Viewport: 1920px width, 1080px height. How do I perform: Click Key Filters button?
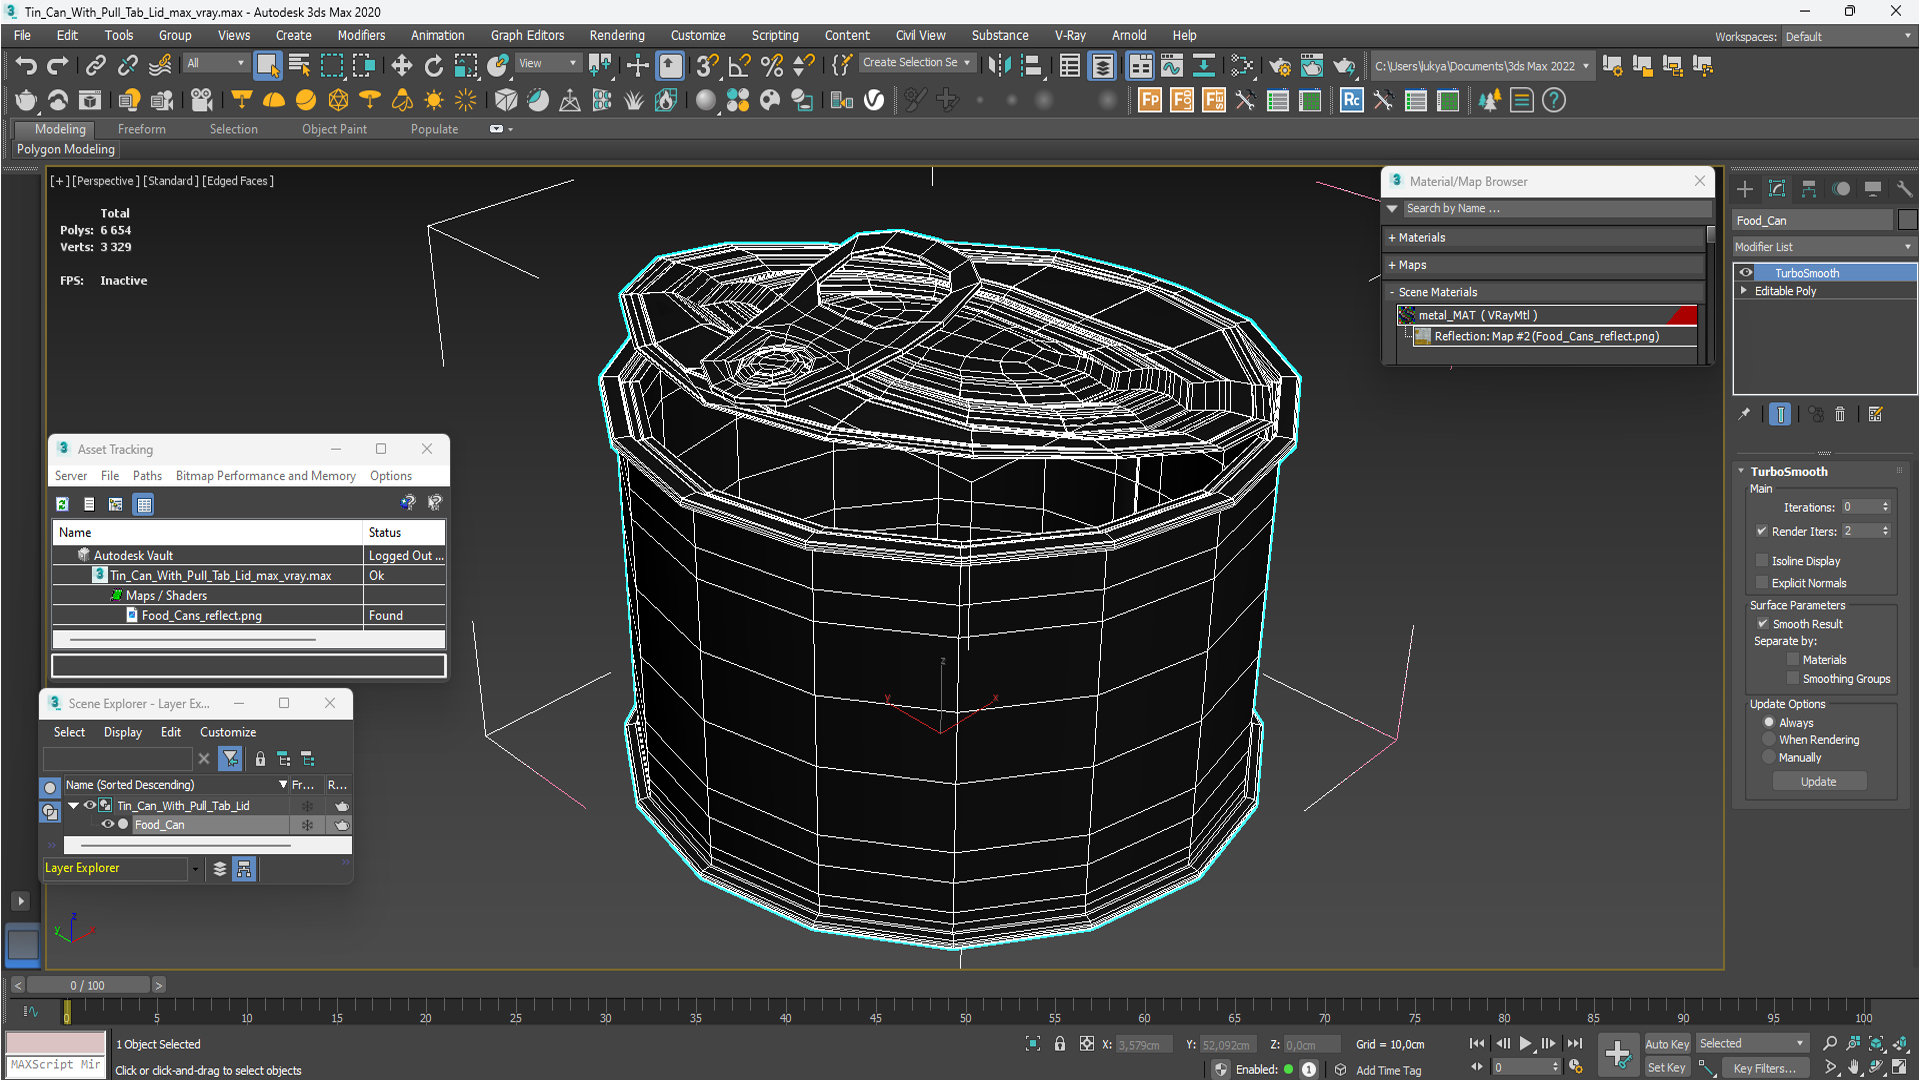pyautogui.click(x=1764, y=1068)
